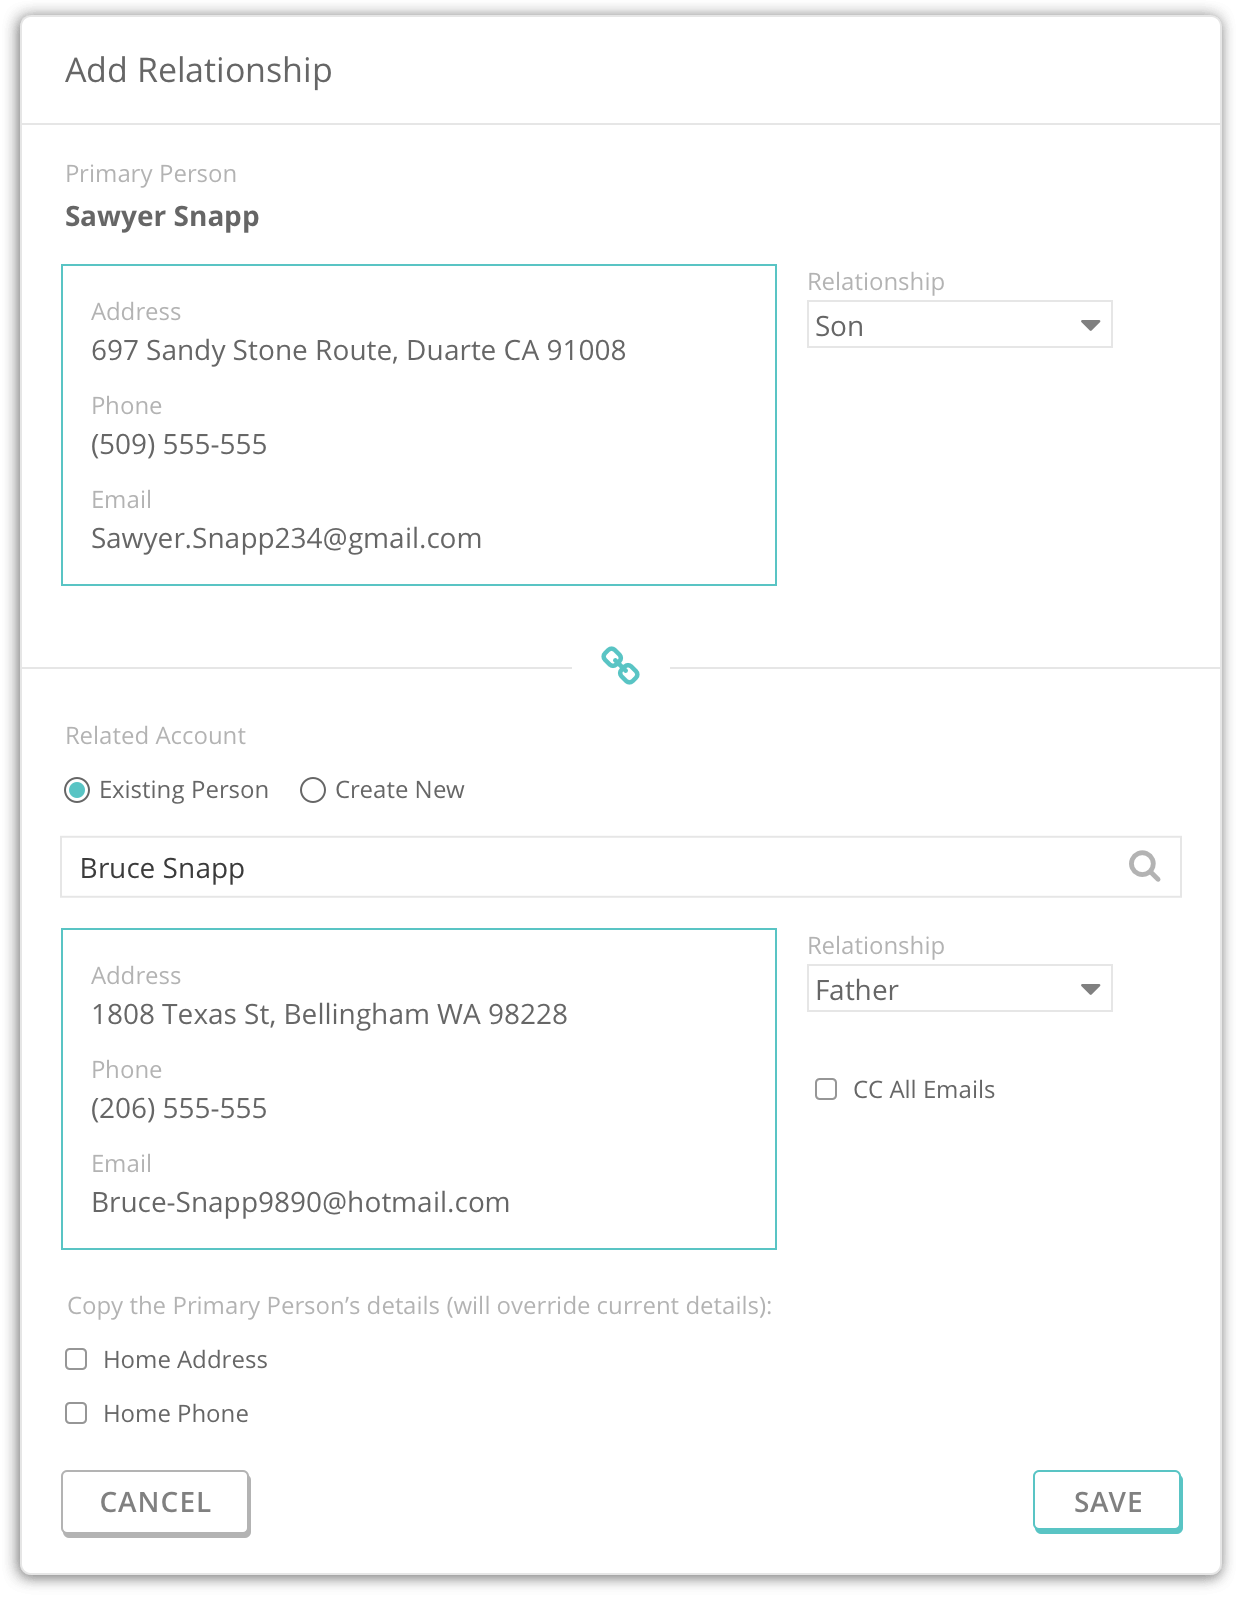Image resolution: width=1238 pixels, height=1598 pixels.
Task: Click the SAVE button
Action: tap(1107, 1501)
